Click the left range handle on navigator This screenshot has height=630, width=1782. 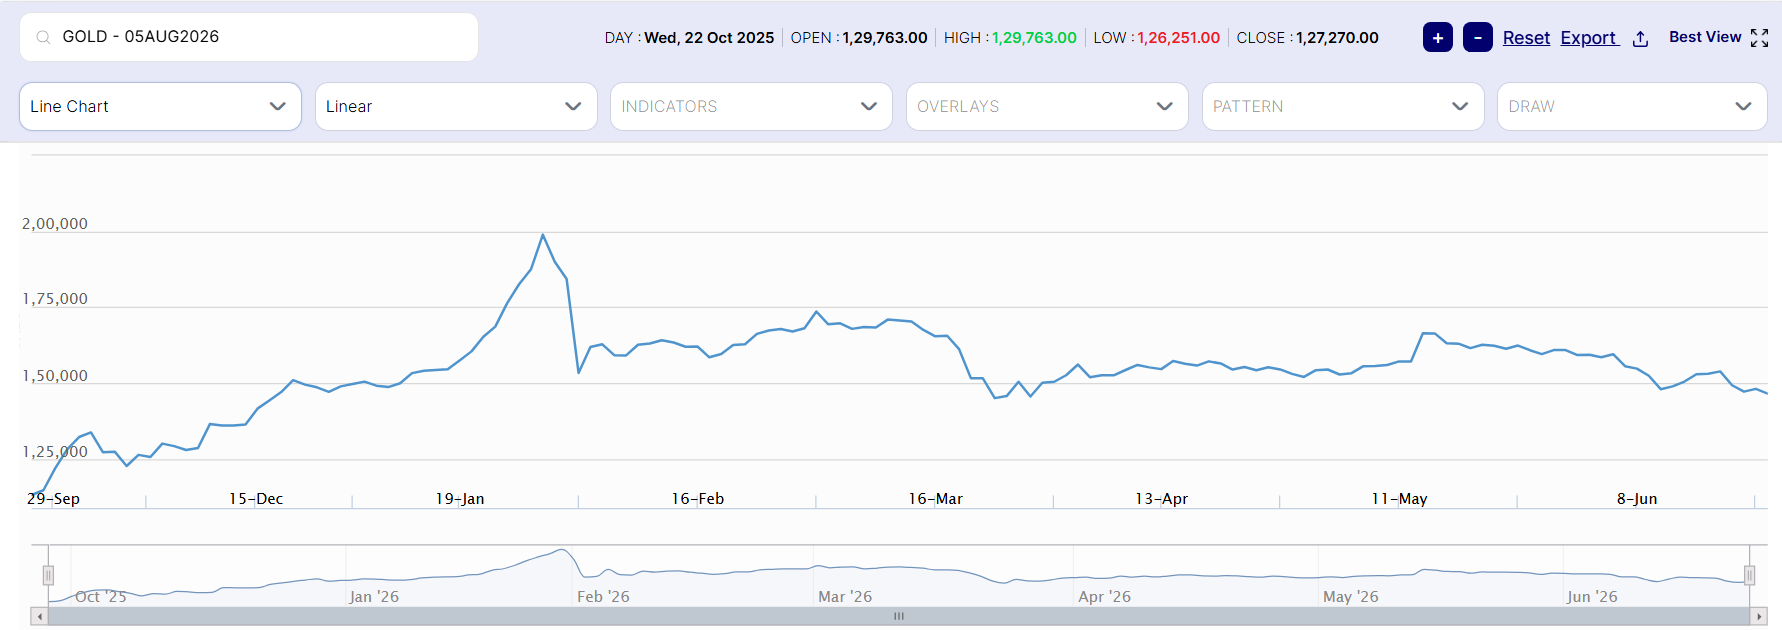[x=48, y=575]
